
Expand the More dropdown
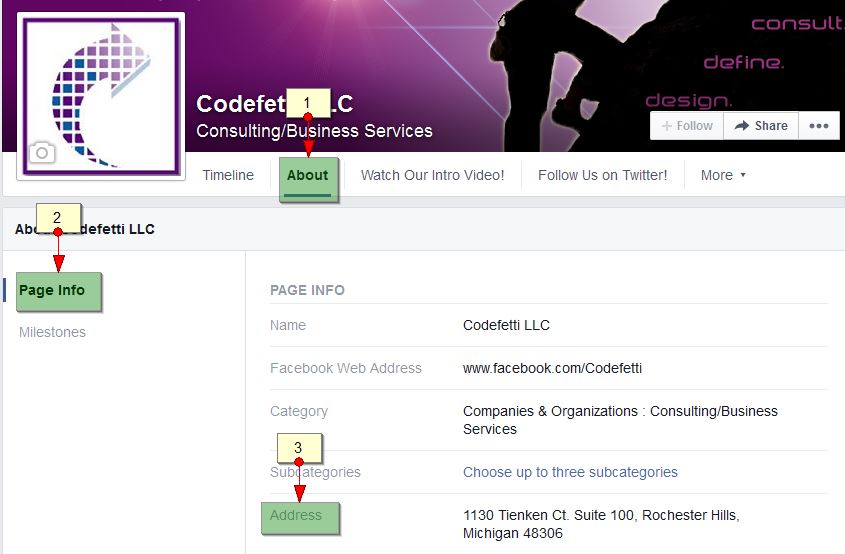click(723, 175)
